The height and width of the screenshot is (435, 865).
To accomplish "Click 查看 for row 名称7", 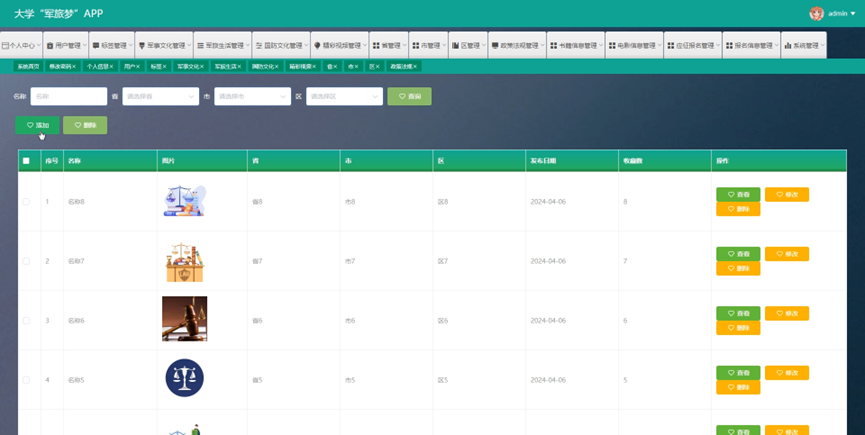I will [738, 254].
